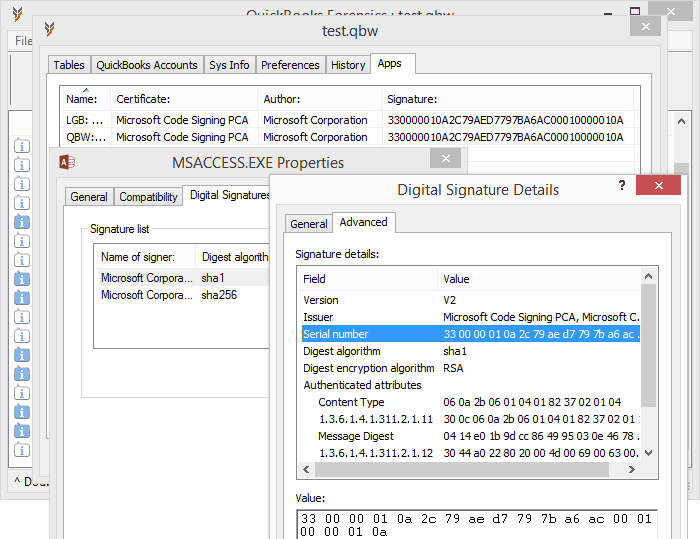Screen dimensions: 700x539
Task: Click the second info icon in sidebar
Action: pyautogui.click(x=22, y=165)
